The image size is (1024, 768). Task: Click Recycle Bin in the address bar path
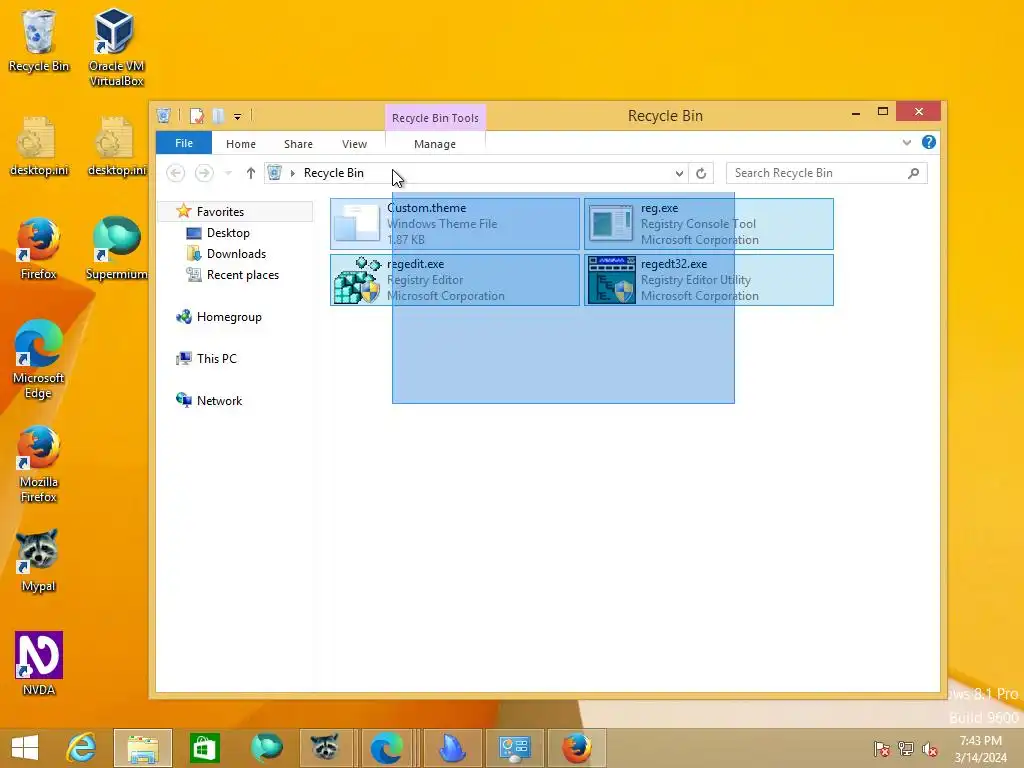(334, 173)
